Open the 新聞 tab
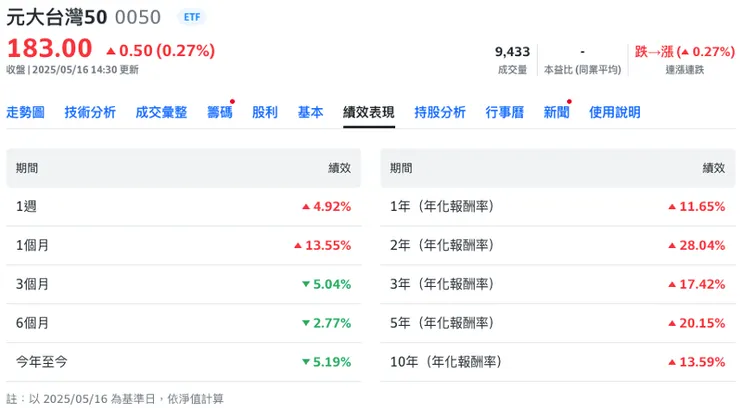Viewport: 740px width, 408px height. (556, 112)
